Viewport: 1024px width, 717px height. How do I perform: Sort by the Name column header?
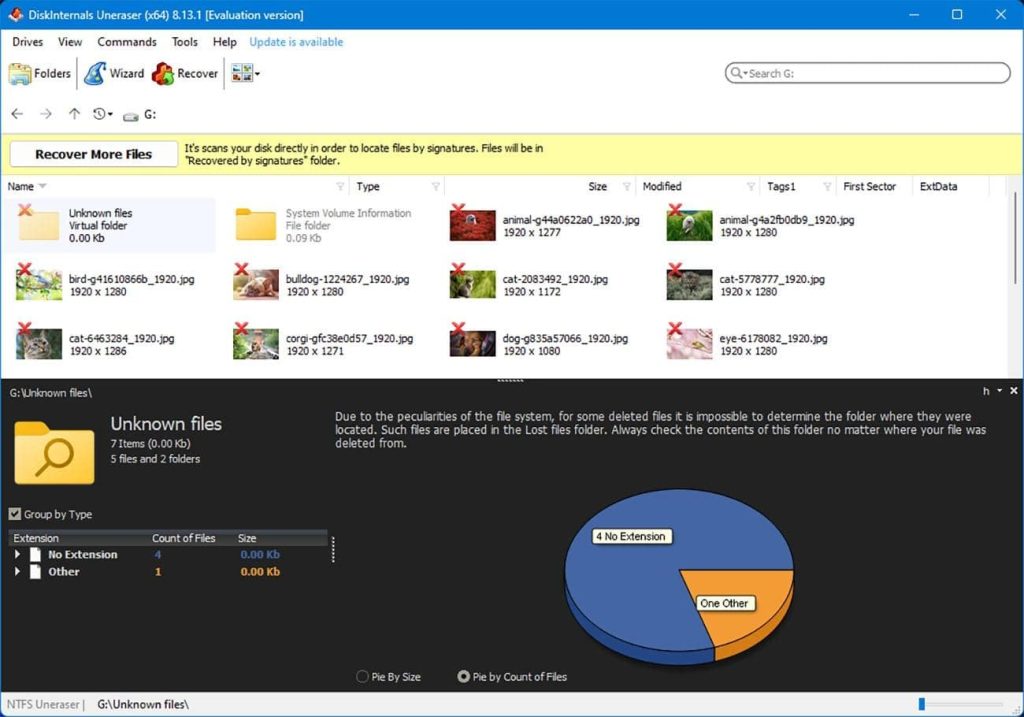tap(20, 186)
